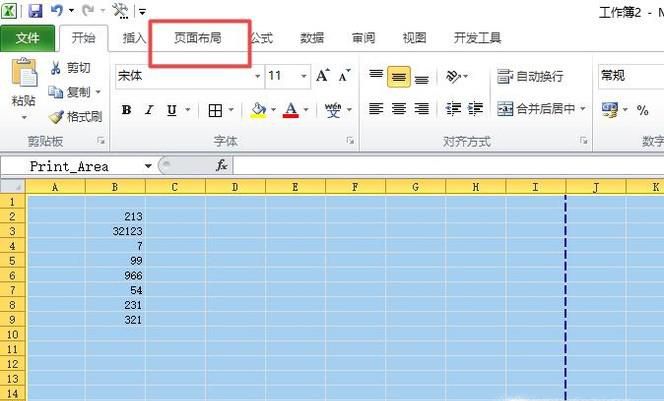Increase font size with large A icon
The height and width of the screenshot is (401, 664).
323,76
